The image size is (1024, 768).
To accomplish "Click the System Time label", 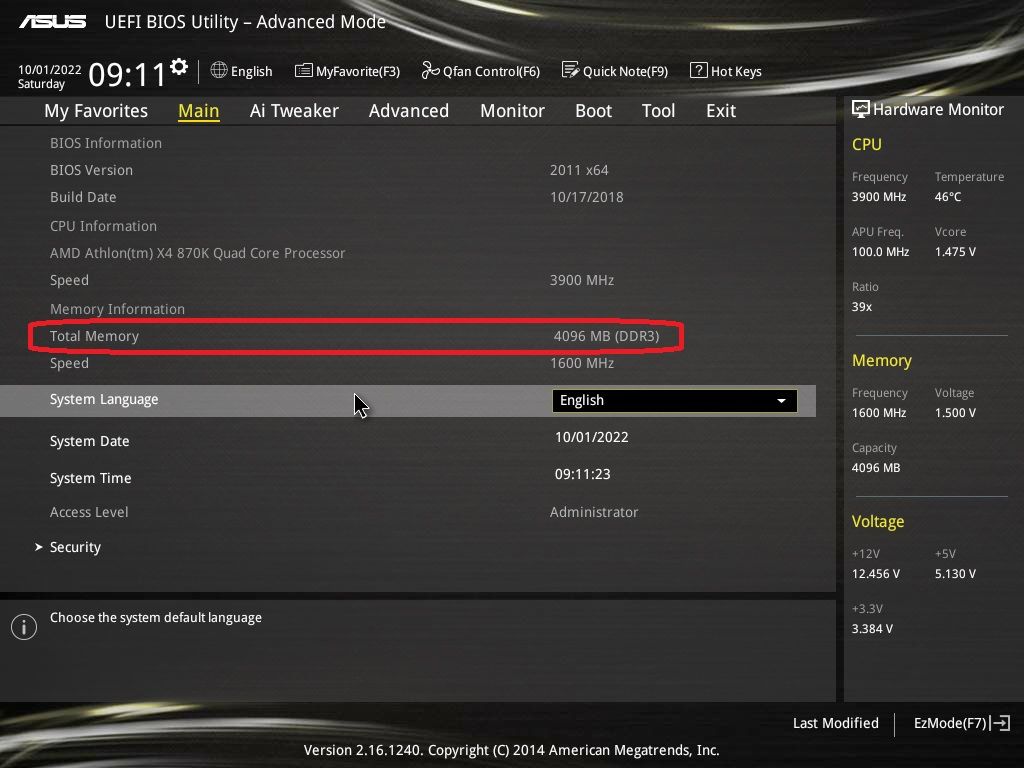I will coord(90,478).
